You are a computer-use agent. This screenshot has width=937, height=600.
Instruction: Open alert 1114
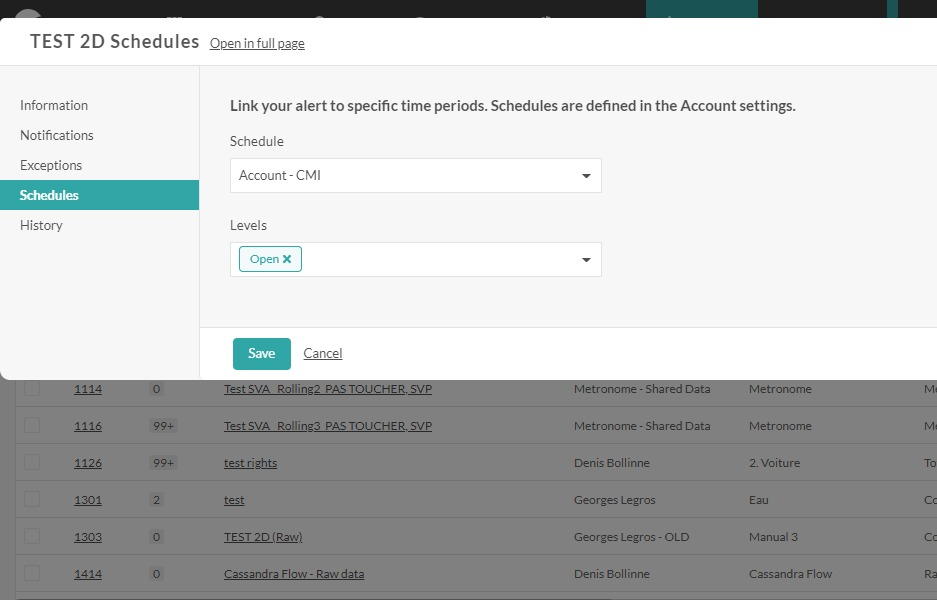click(x=88, y=389)
